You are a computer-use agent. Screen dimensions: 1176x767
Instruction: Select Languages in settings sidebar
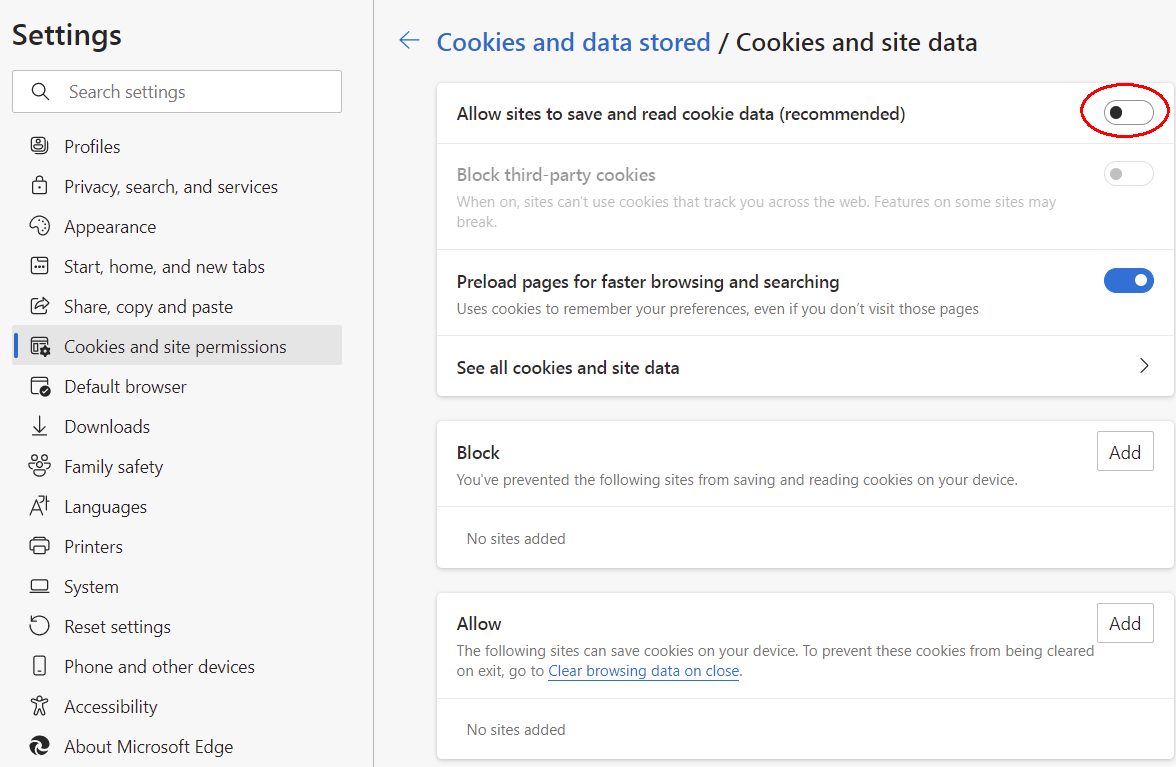(x=105, y=506)
